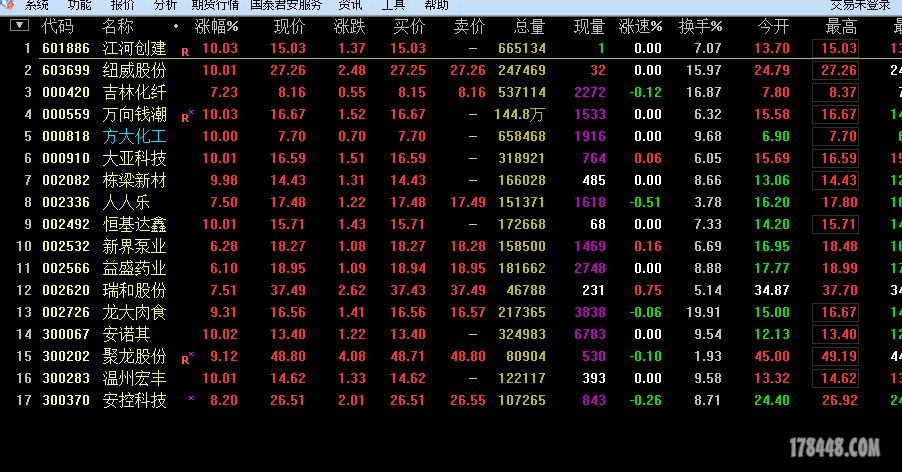This screenshot has height=472, width=902.
Task: Sort by 卖价 column header
Action: [x=469, y=26]
